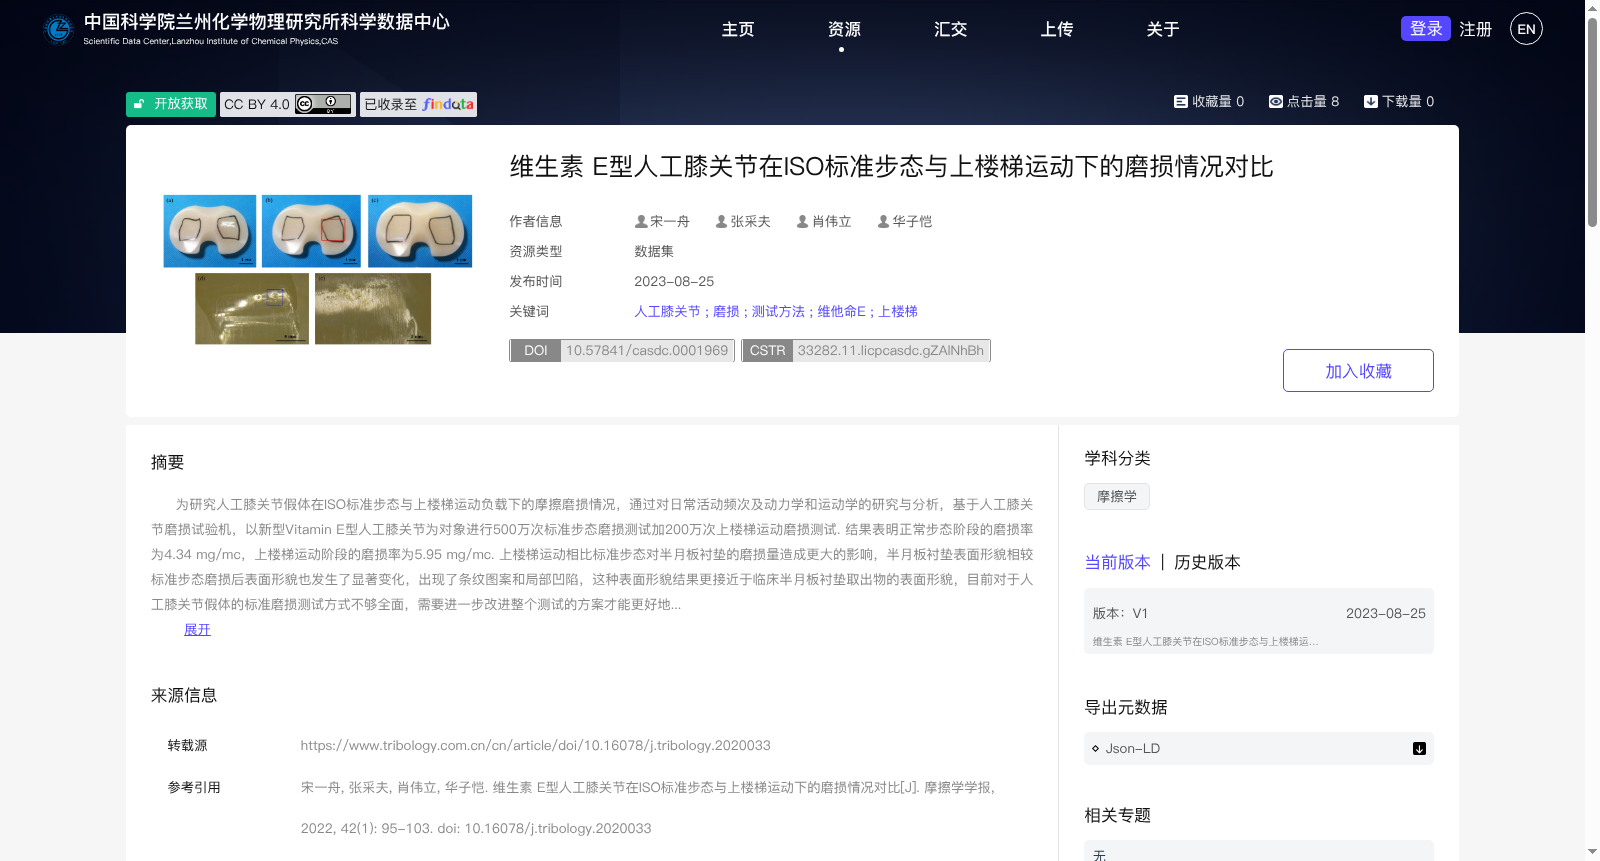Open the 主页 menu item

tap(738, 29)
